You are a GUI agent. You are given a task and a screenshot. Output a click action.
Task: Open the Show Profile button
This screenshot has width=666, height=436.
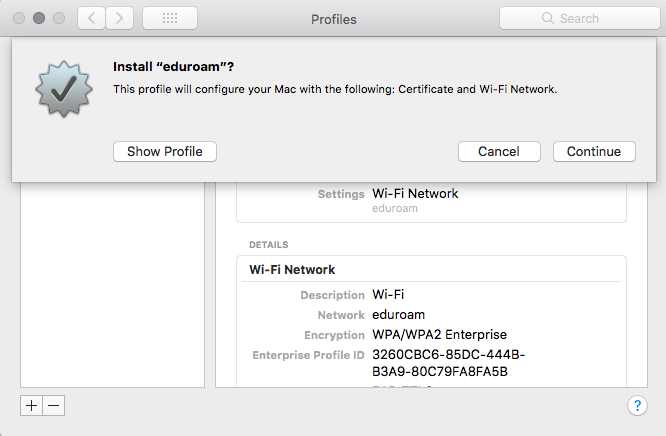165,151
